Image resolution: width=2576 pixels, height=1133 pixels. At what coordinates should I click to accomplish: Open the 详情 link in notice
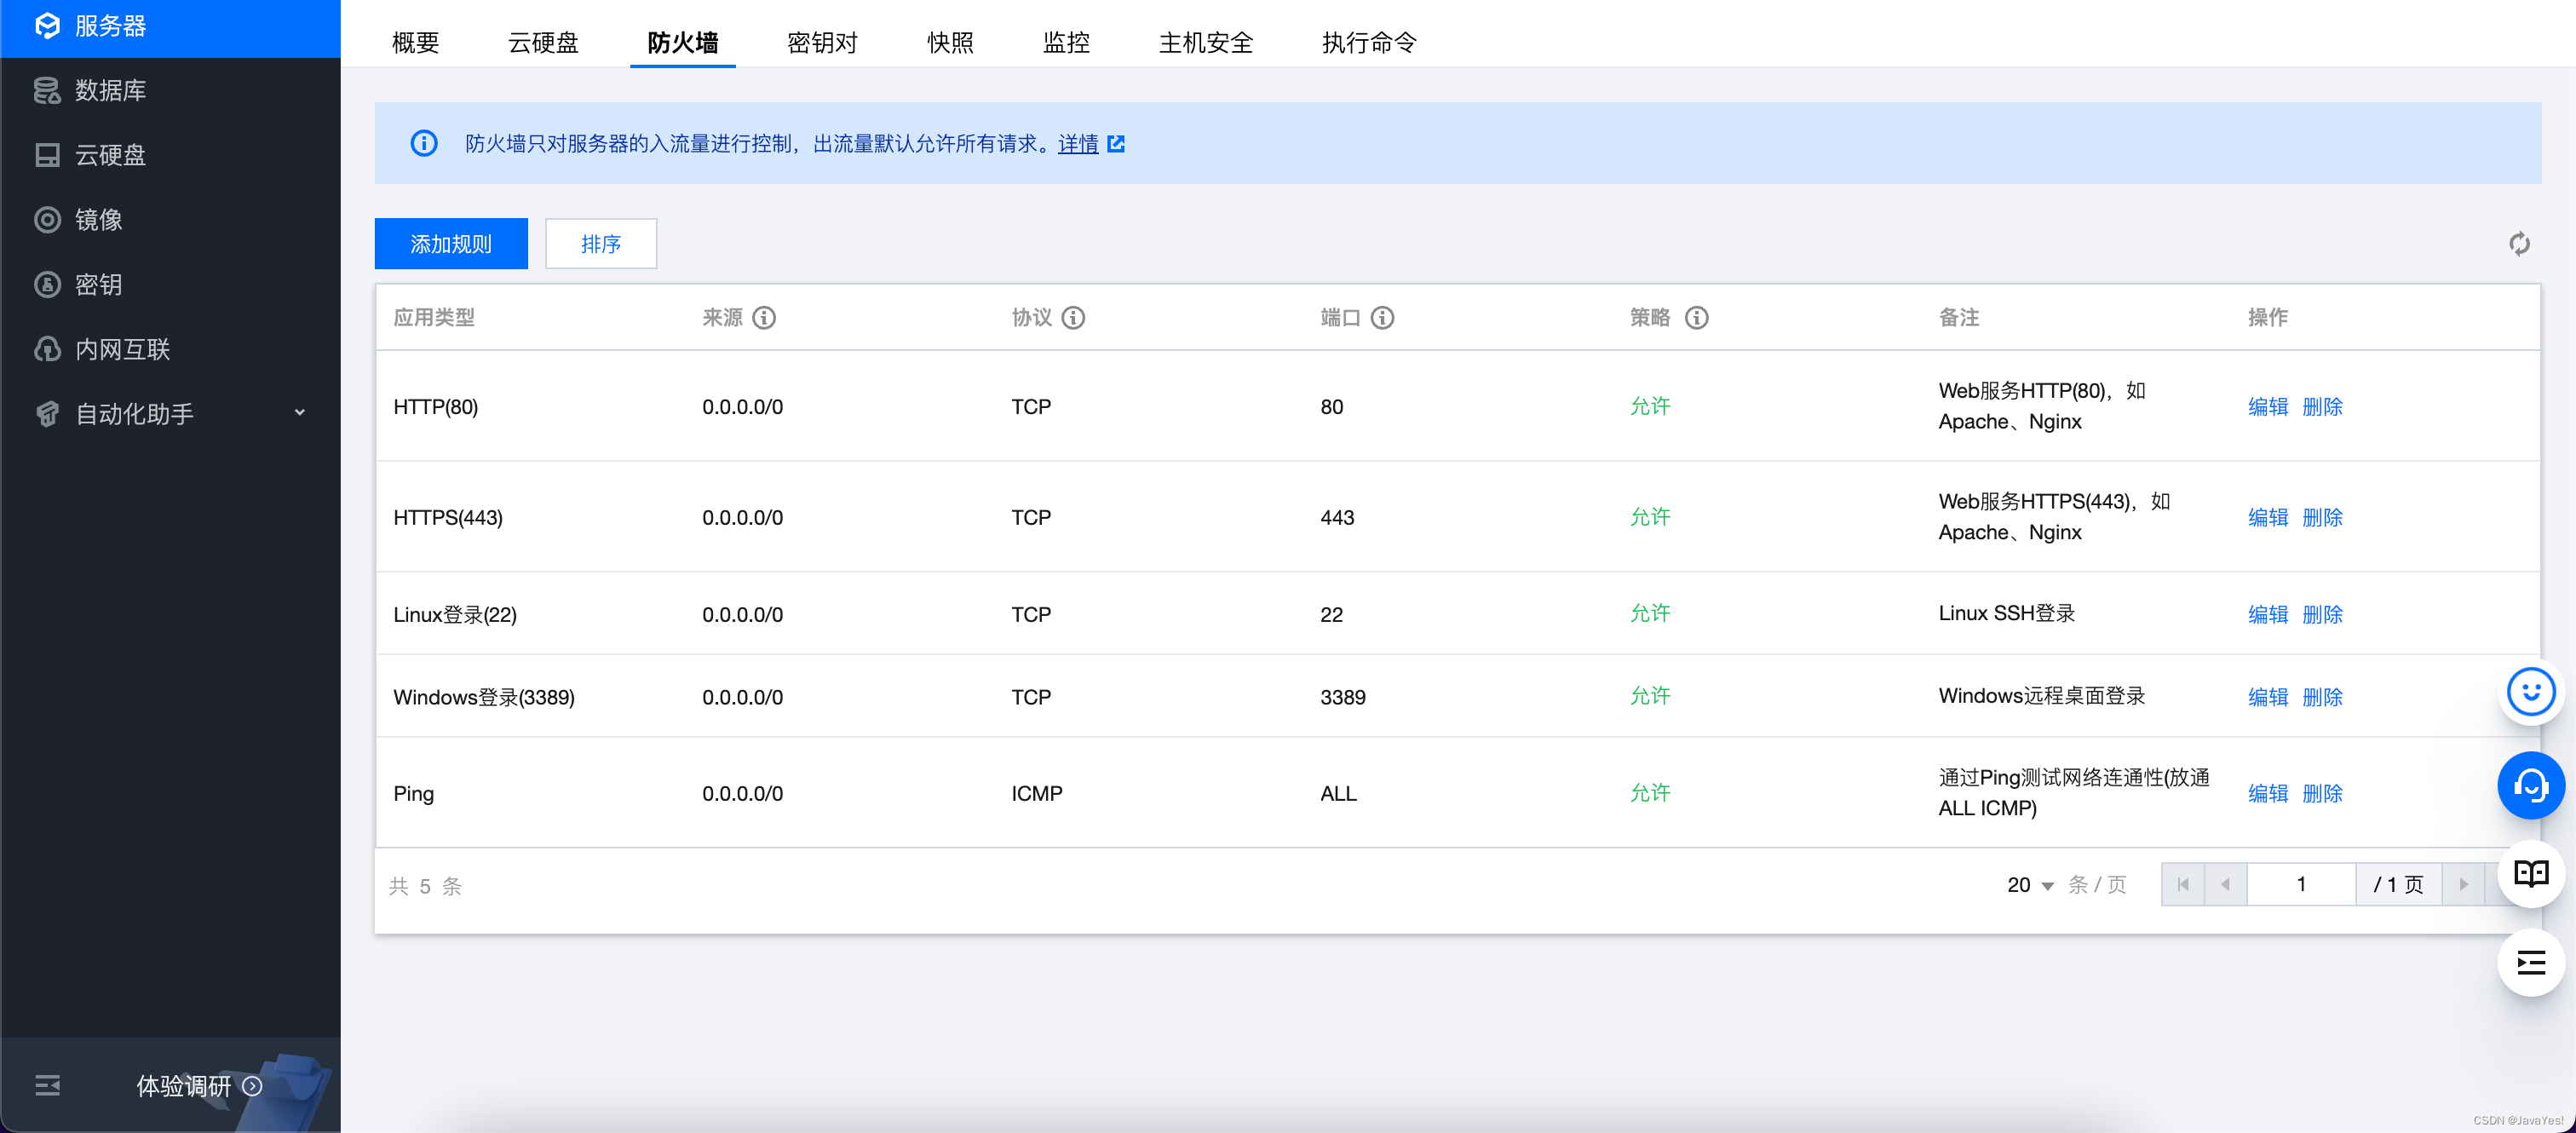pos(1078,144)
